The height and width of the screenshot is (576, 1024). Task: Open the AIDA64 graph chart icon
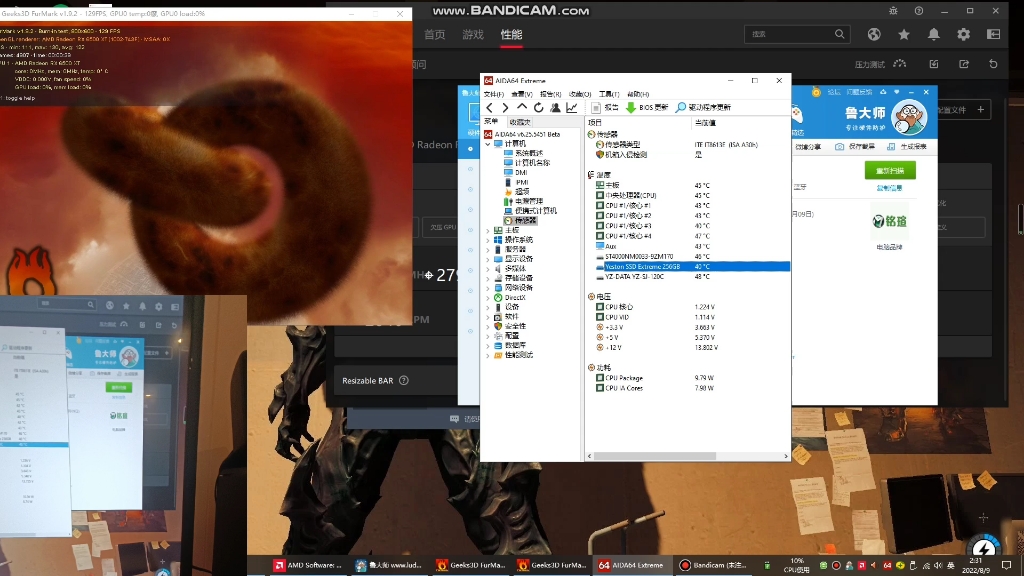click(572, 108)
